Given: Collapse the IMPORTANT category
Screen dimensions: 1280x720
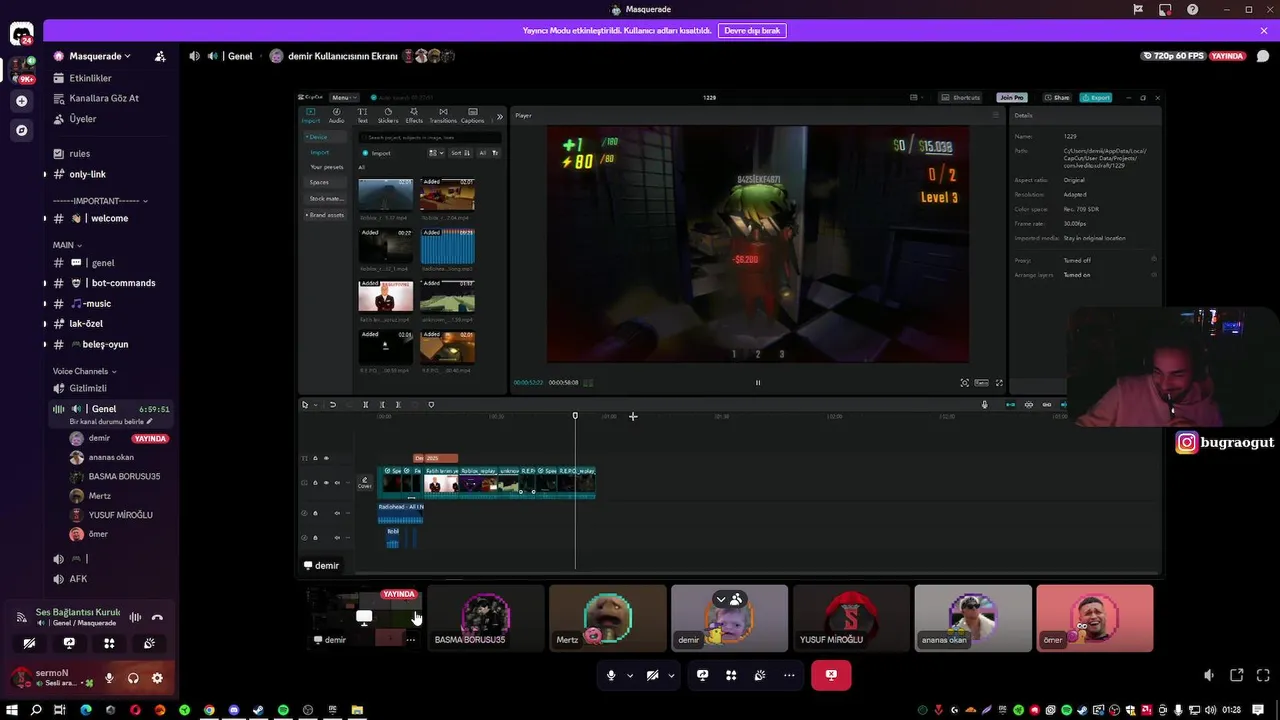Looking at the screenshot, I should point(100,200).
